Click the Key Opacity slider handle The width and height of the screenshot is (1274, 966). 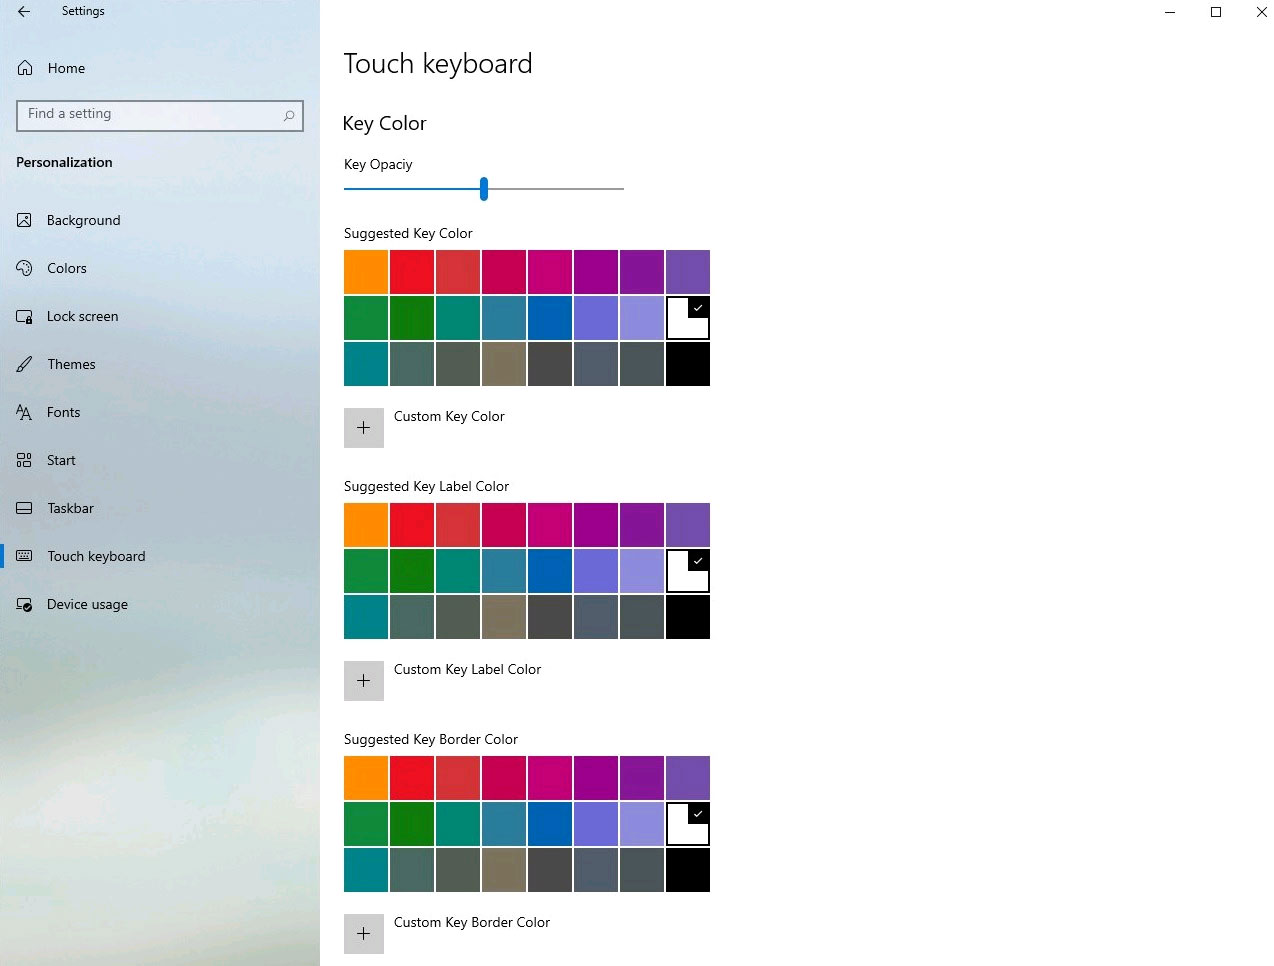click(x=484, y=188)
